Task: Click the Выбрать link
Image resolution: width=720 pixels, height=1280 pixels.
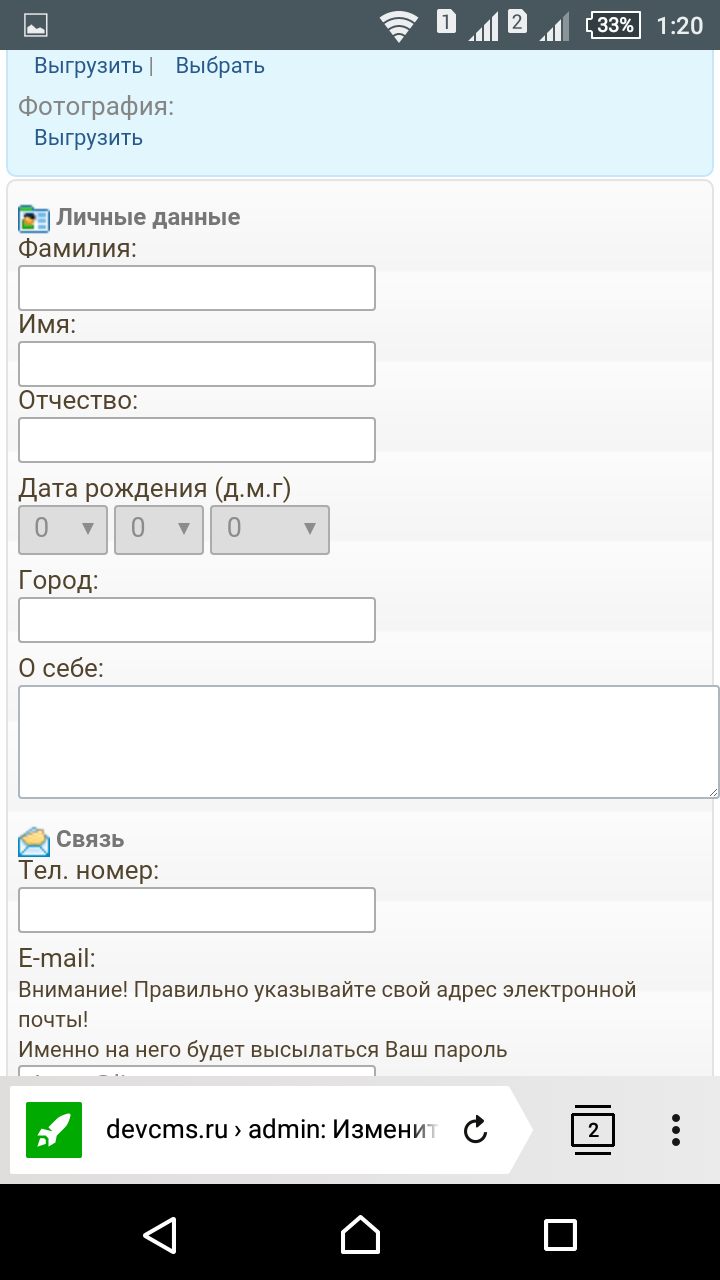Action: click(220, 66)
